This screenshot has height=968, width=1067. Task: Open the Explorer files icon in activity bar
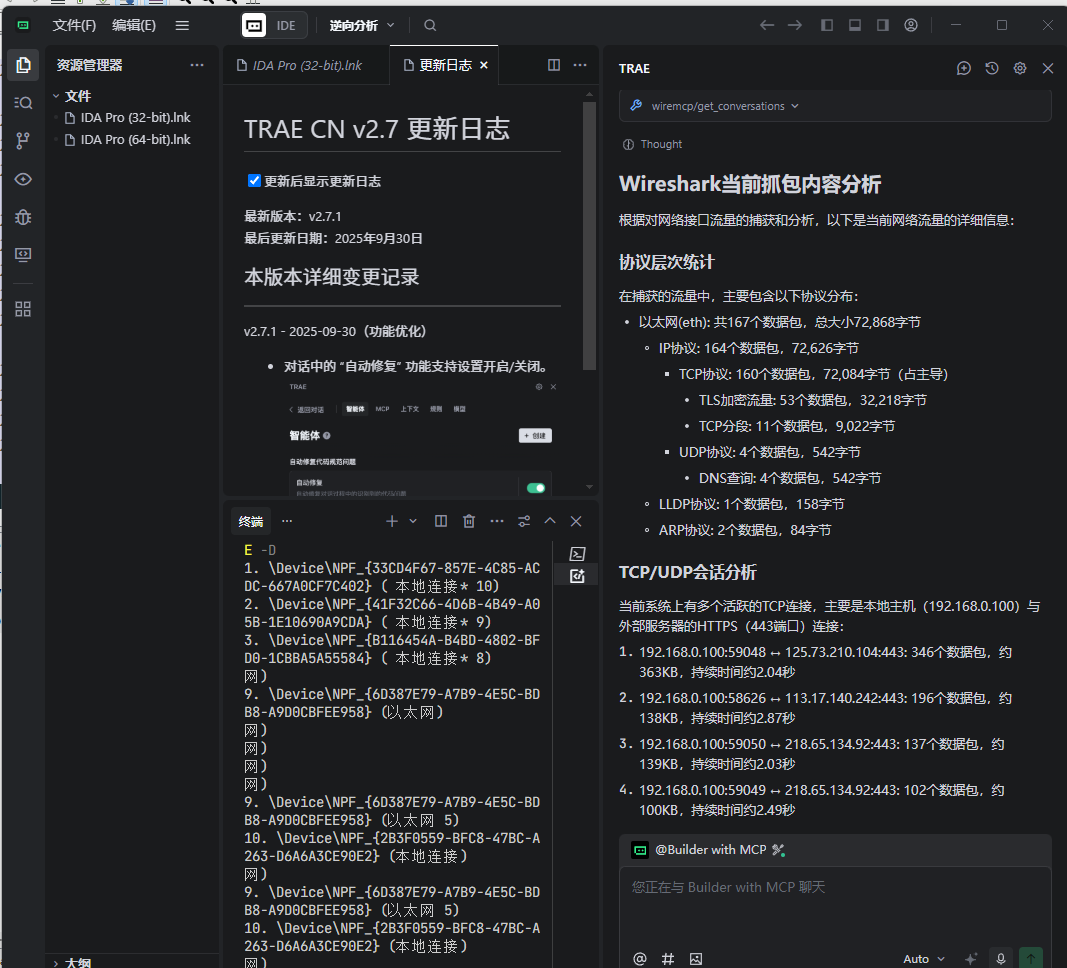click(x=23, y=65)
